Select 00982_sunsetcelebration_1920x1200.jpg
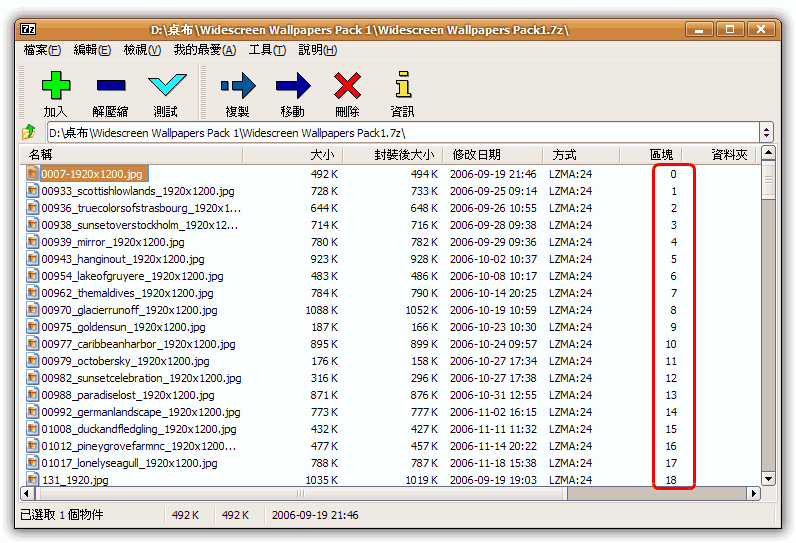This screenshot has height=543, width=796. click(142, 378)
